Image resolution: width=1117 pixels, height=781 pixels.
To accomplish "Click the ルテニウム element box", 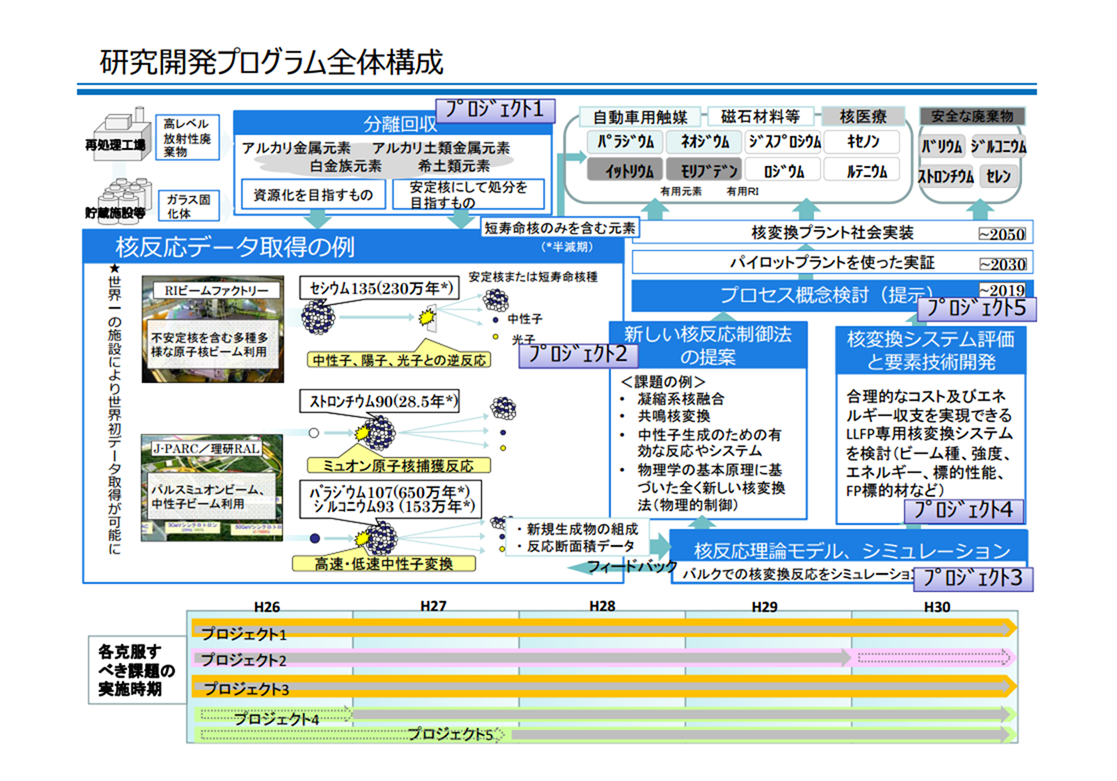I will tap(862, 170).
